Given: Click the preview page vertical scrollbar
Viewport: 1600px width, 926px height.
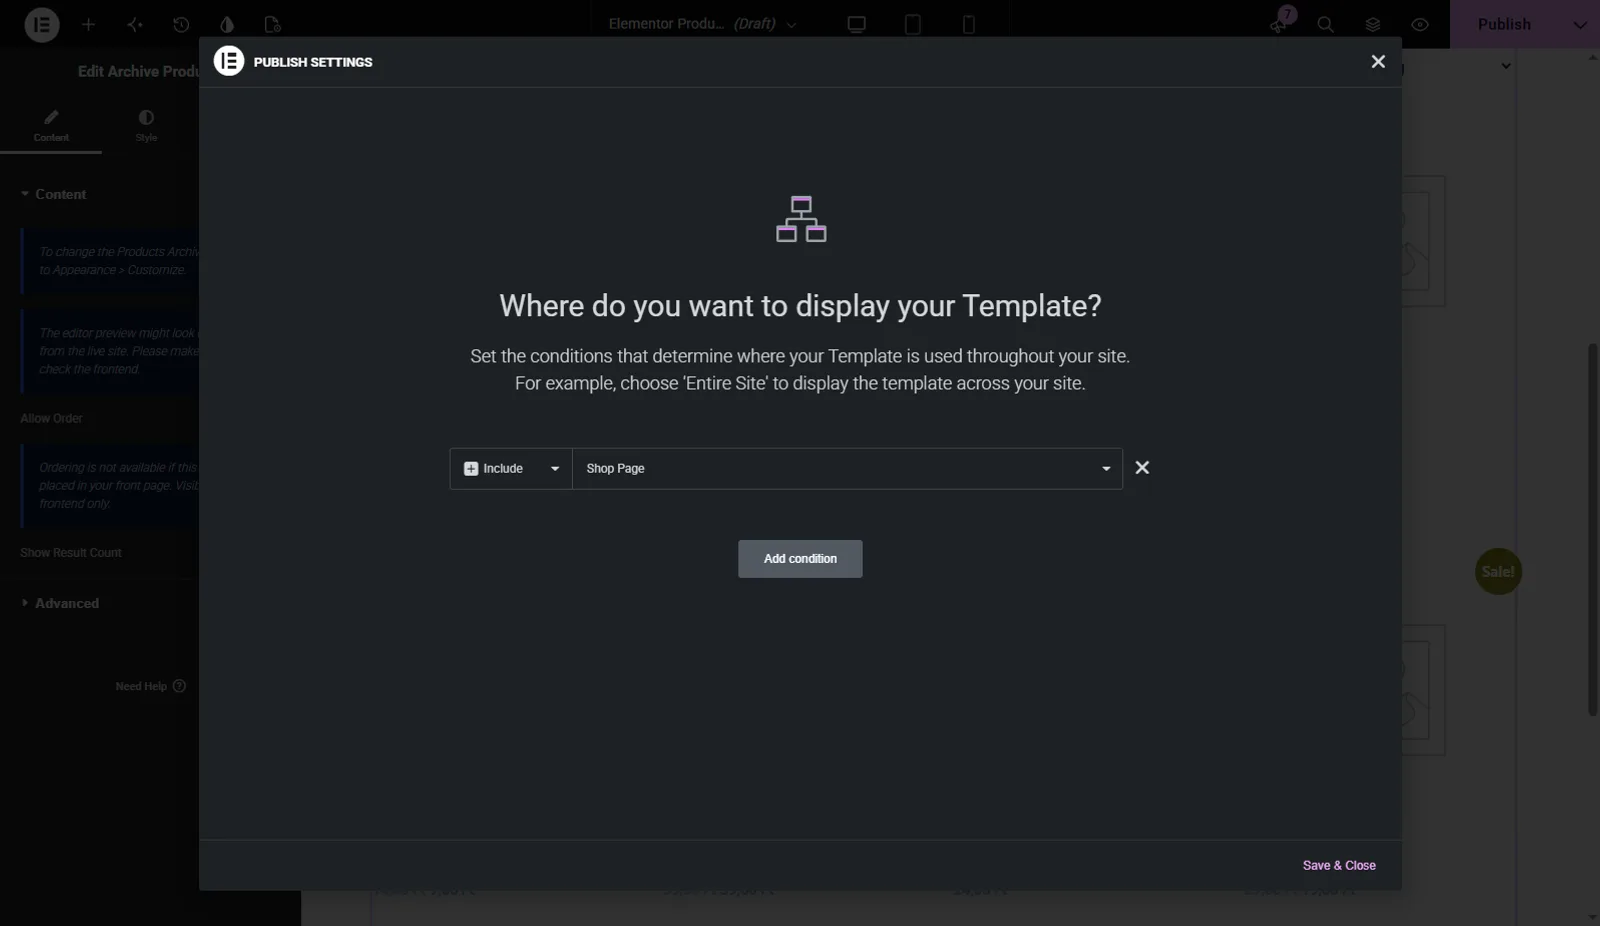Looking at the screenshot, I should coord(1592,529).
